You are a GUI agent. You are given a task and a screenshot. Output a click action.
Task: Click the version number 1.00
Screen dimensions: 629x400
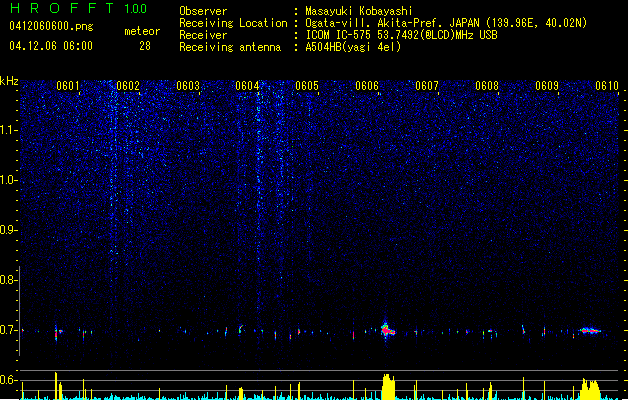tap(136, 8)
